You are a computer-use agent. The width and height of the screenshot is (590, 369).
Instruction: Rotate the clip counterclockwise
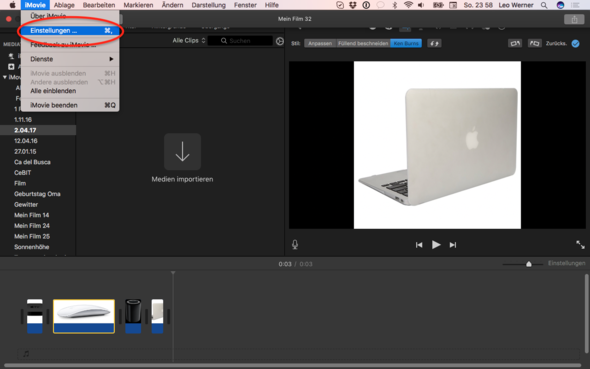tap(515, 44)
